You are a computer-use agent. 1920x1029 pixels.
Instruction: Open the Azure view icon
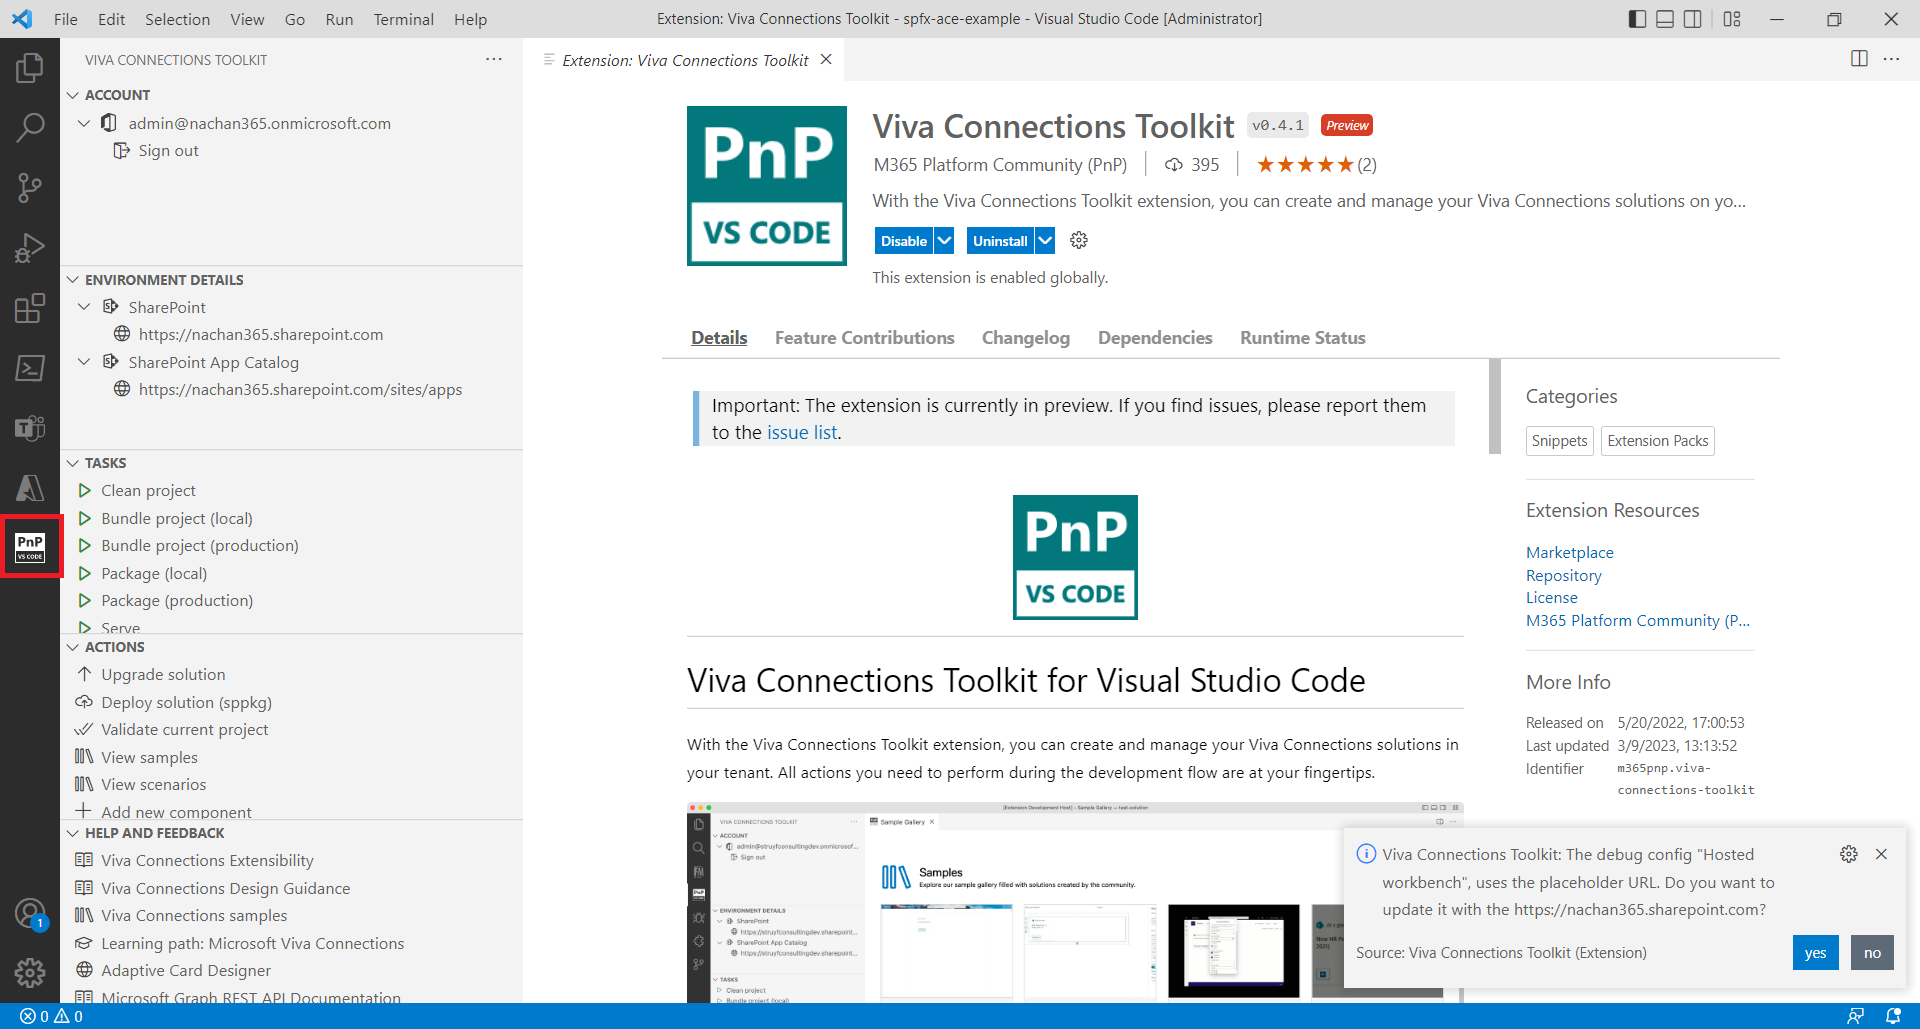(30, 488)
